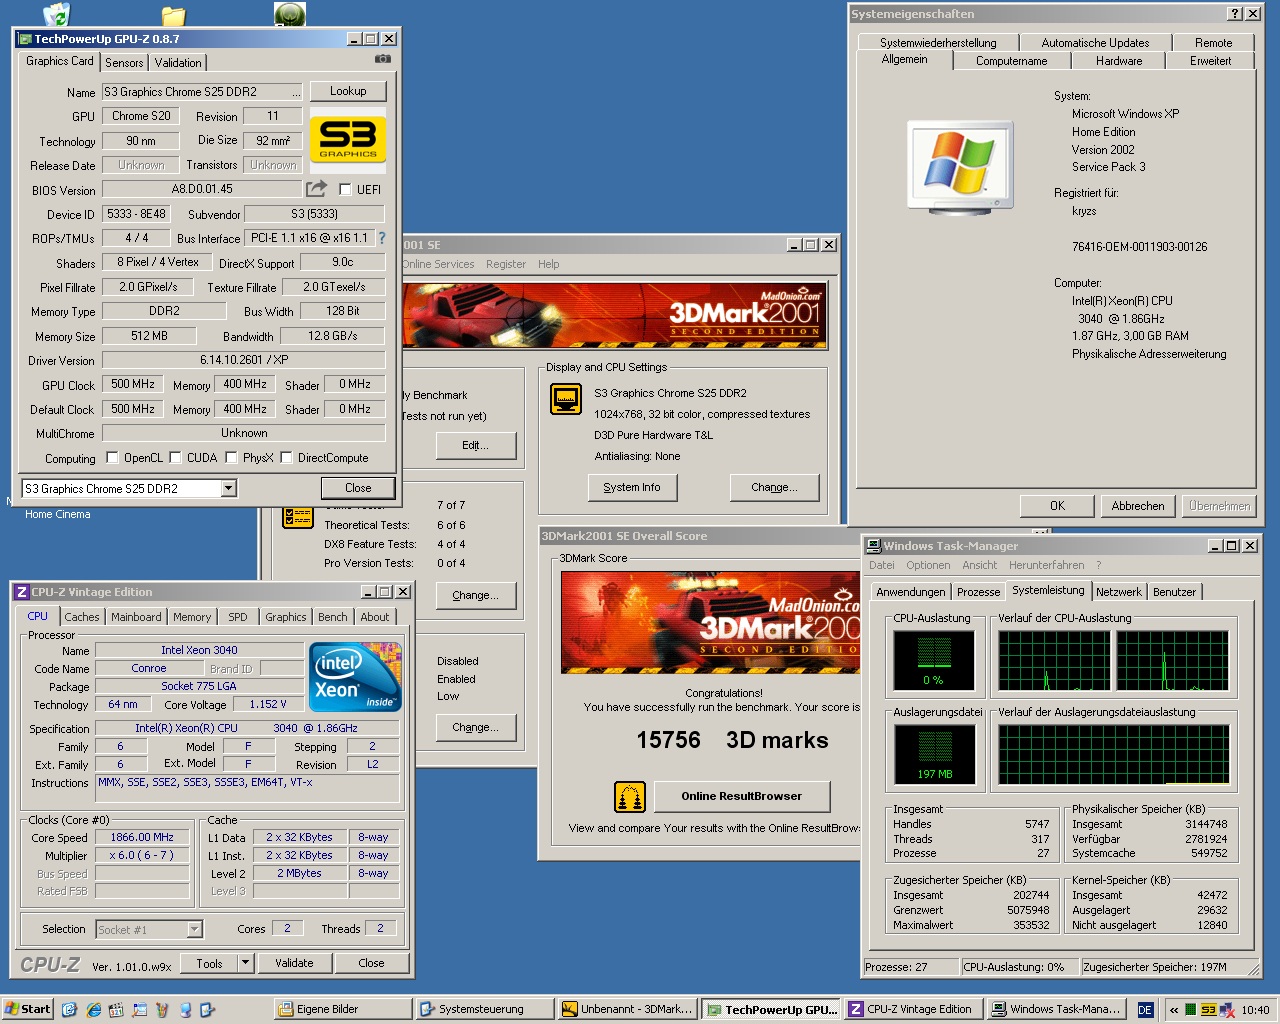
Task: Click the disconnected network tray icon
Action: tap(1226, 1009)
